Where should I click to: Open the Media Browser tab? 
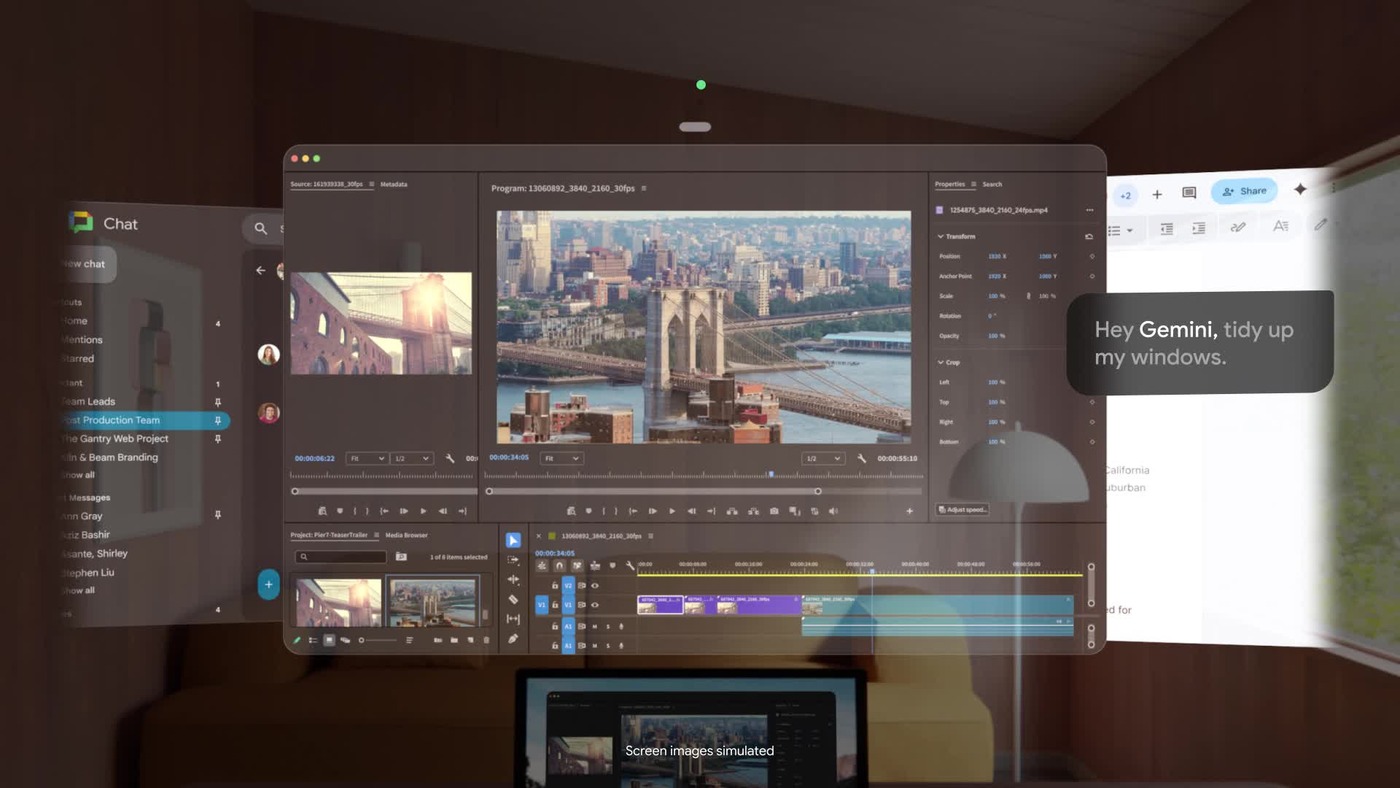[x=406, y=535]
